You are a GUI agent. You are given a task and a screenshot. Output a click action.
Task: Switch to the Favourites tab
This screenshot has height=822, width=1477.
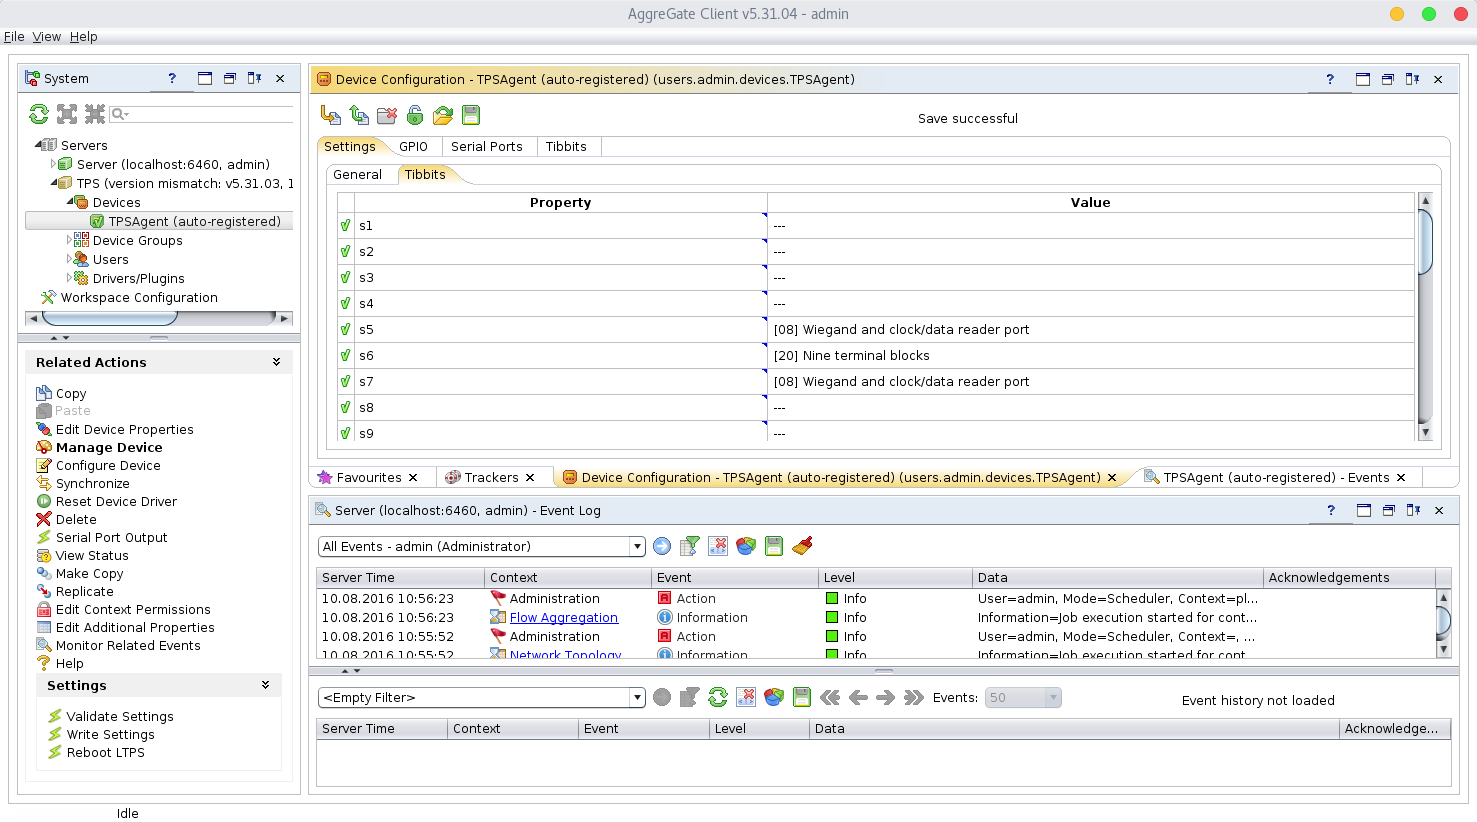[x=369, y=477]
